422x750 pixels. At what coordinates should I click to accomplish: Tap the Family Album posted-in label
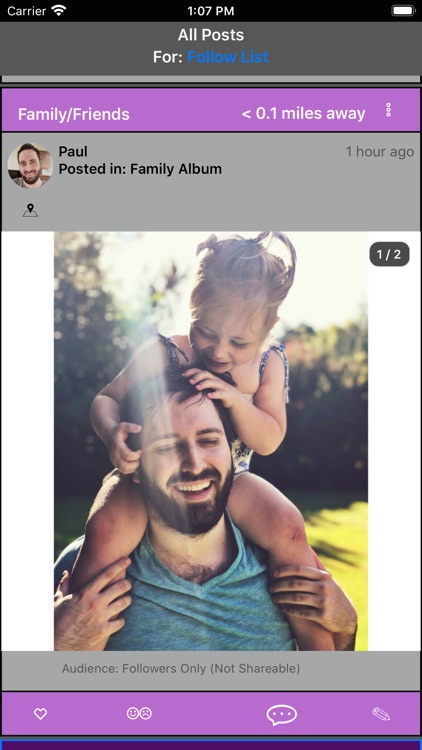coord(140,169)
